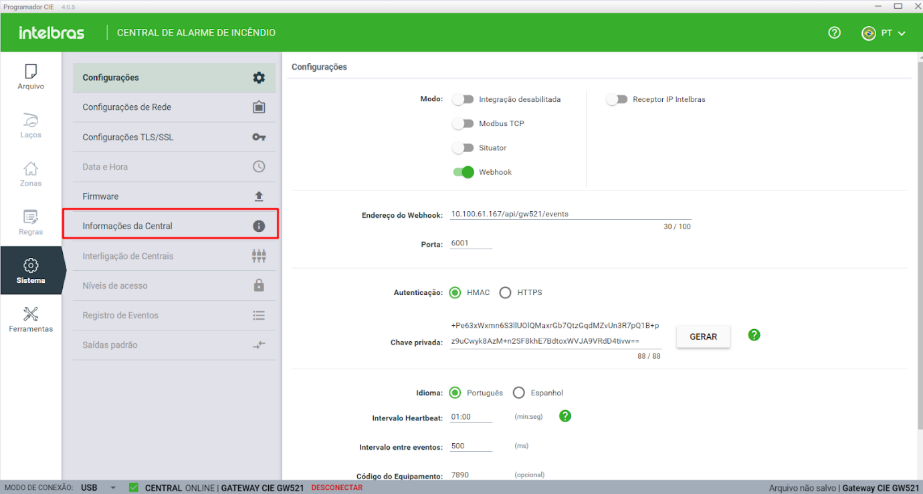
Task: Click the Brazil flag language icon
Action: click(868, 33)
